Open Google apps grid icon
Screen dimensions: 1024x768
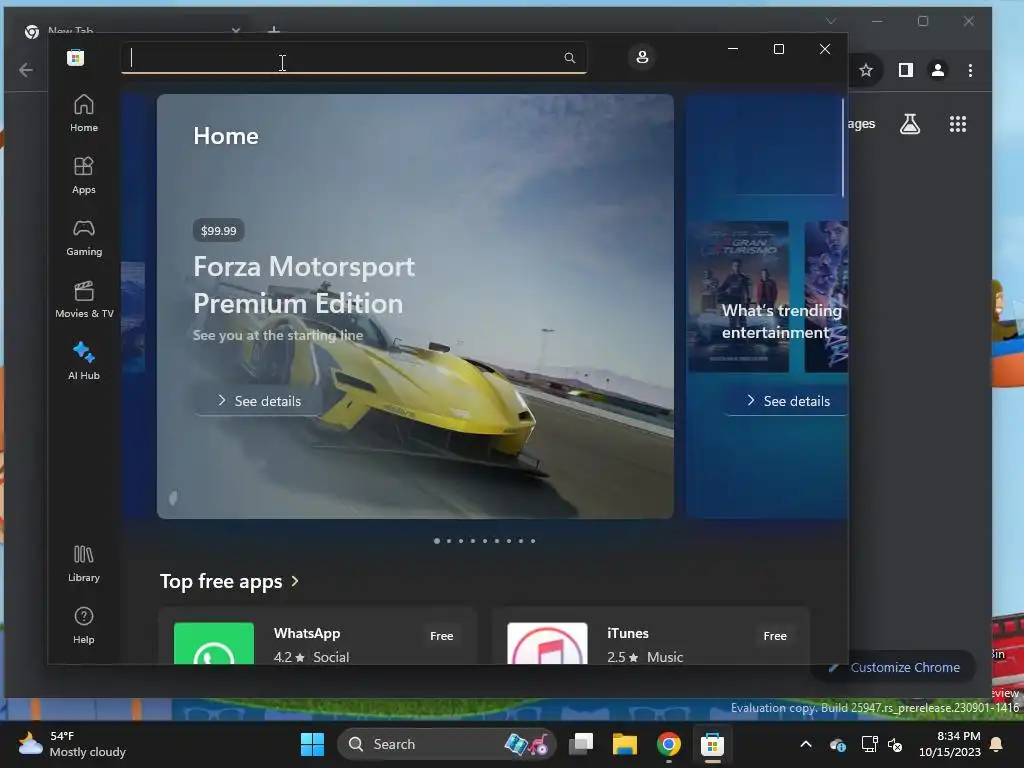958,124
